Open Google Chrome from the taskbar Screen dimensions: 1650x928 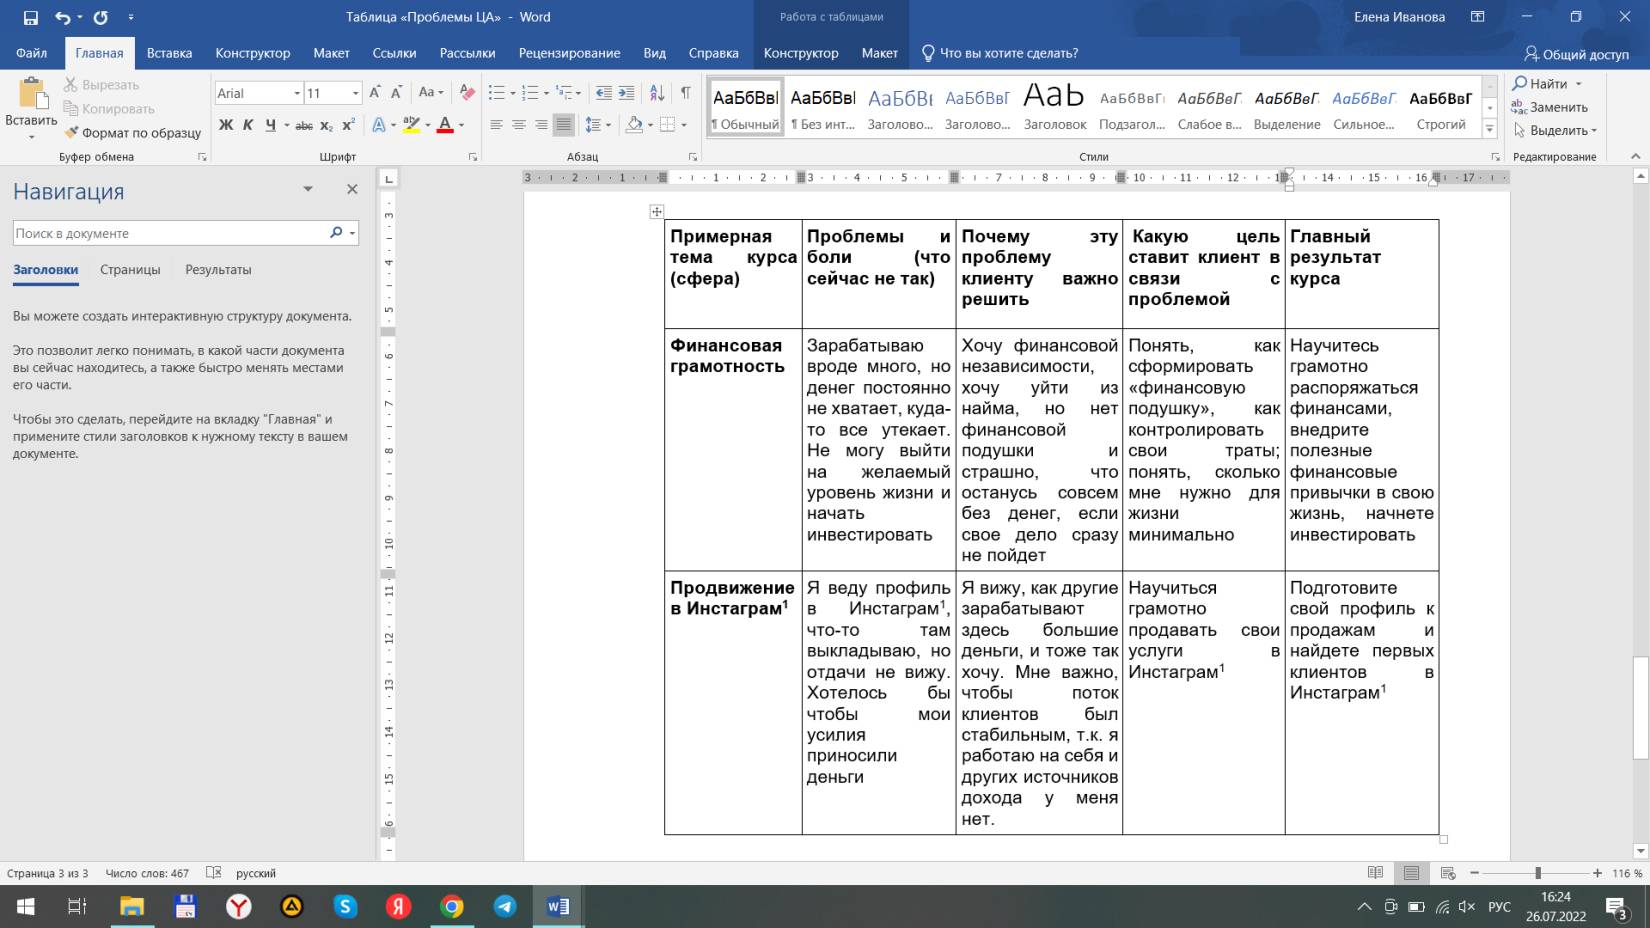point(452,907)
